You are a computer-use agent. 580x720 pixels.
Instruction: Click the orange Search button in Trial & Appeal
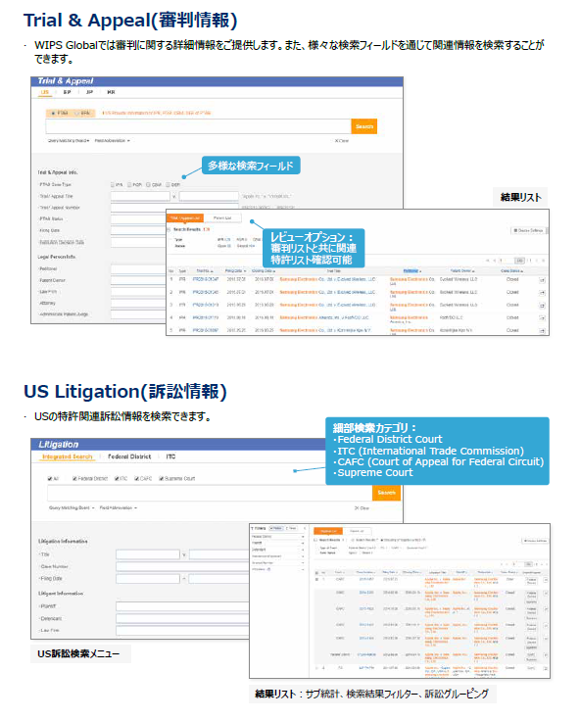364,126
